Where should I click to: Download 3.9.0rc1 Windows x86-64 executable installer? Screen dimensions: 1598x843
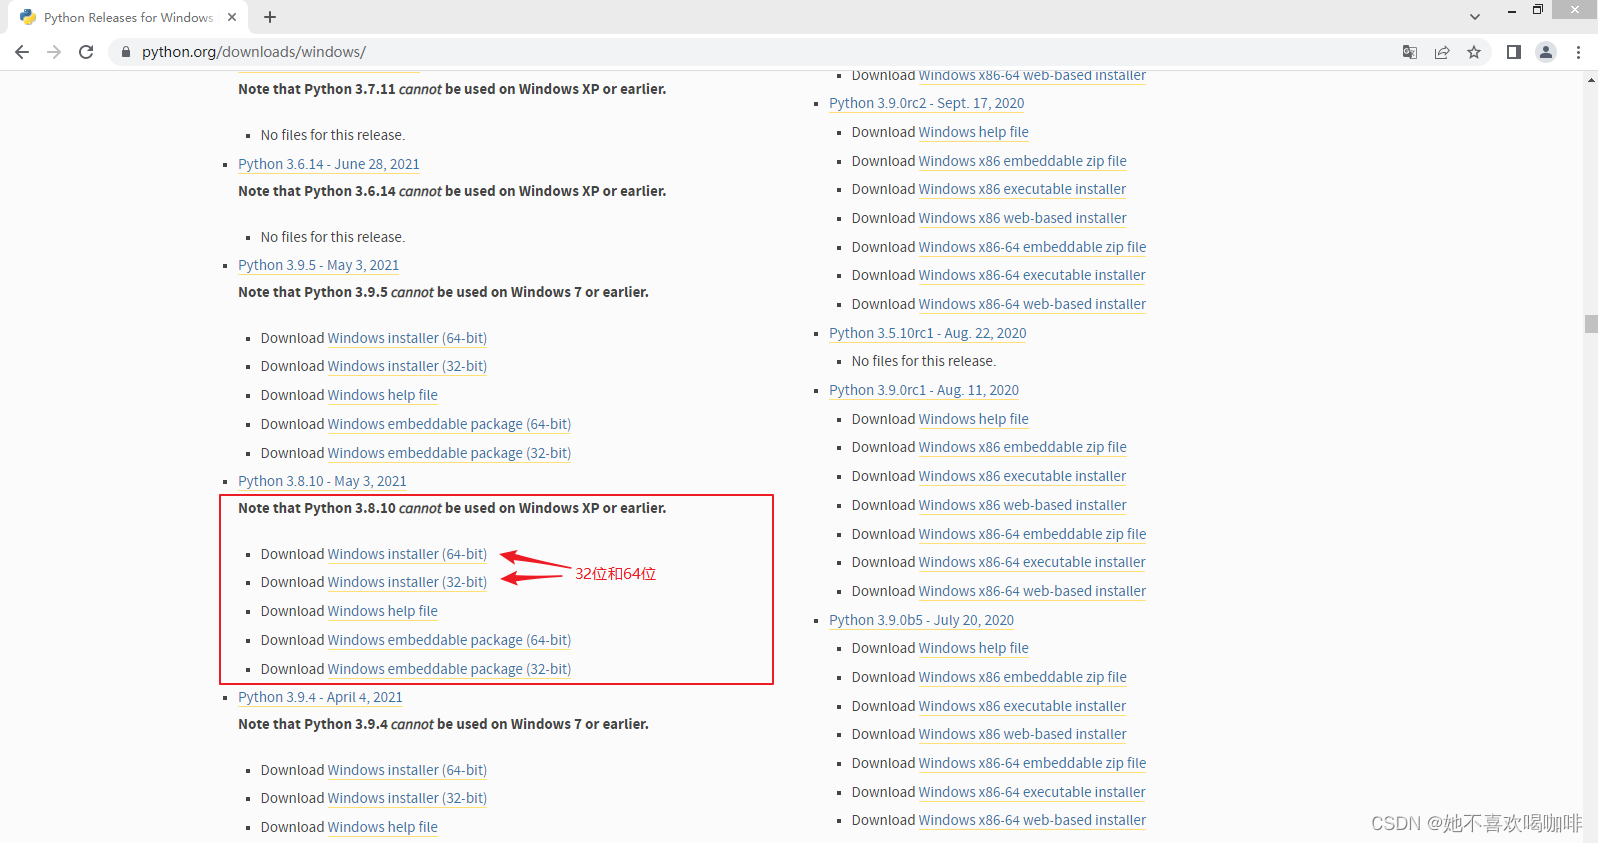pyautogui.click(x=1032, y=562)
